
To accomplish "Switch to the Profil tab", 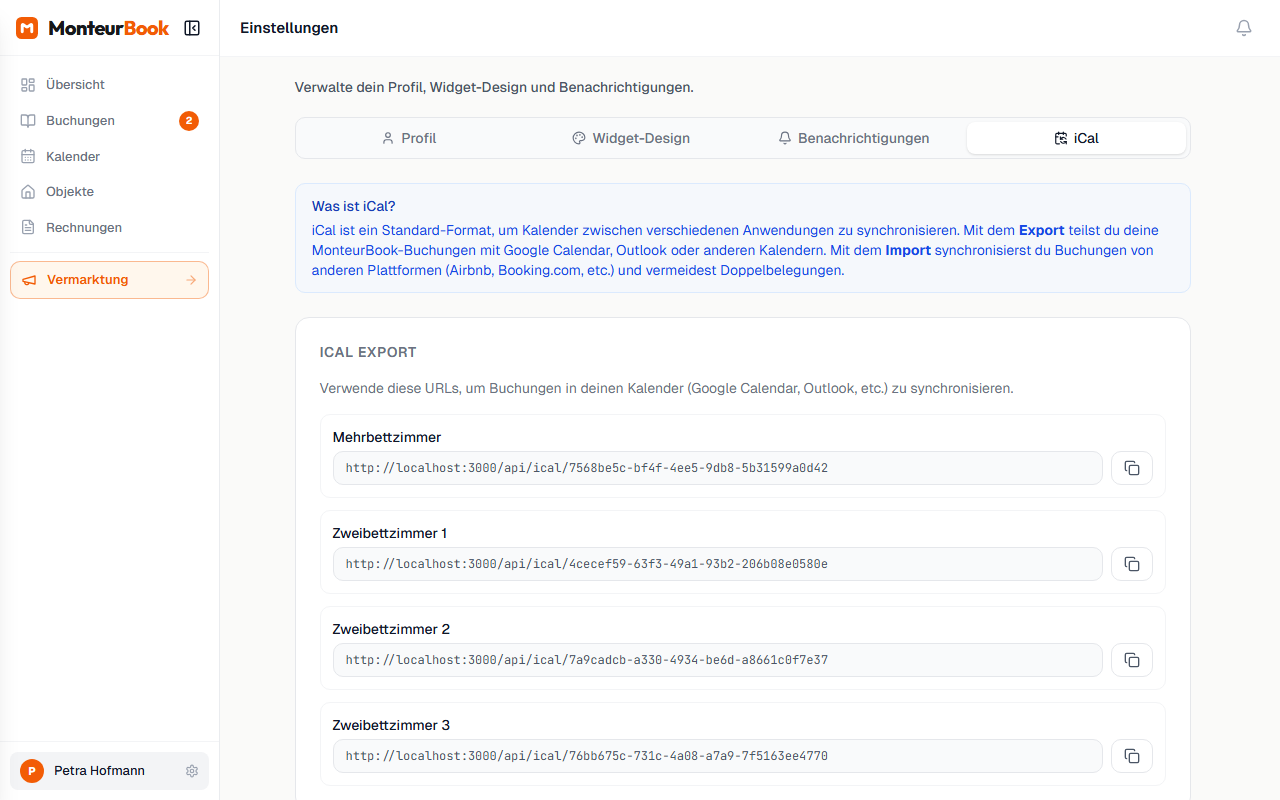I will (409, 138).
